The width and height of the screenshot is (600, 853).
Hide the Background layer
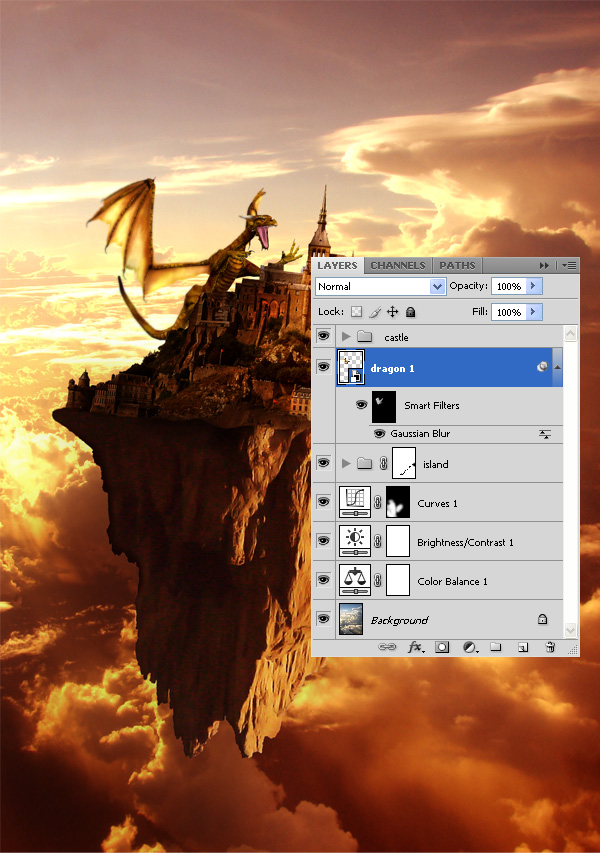point(324,619)
